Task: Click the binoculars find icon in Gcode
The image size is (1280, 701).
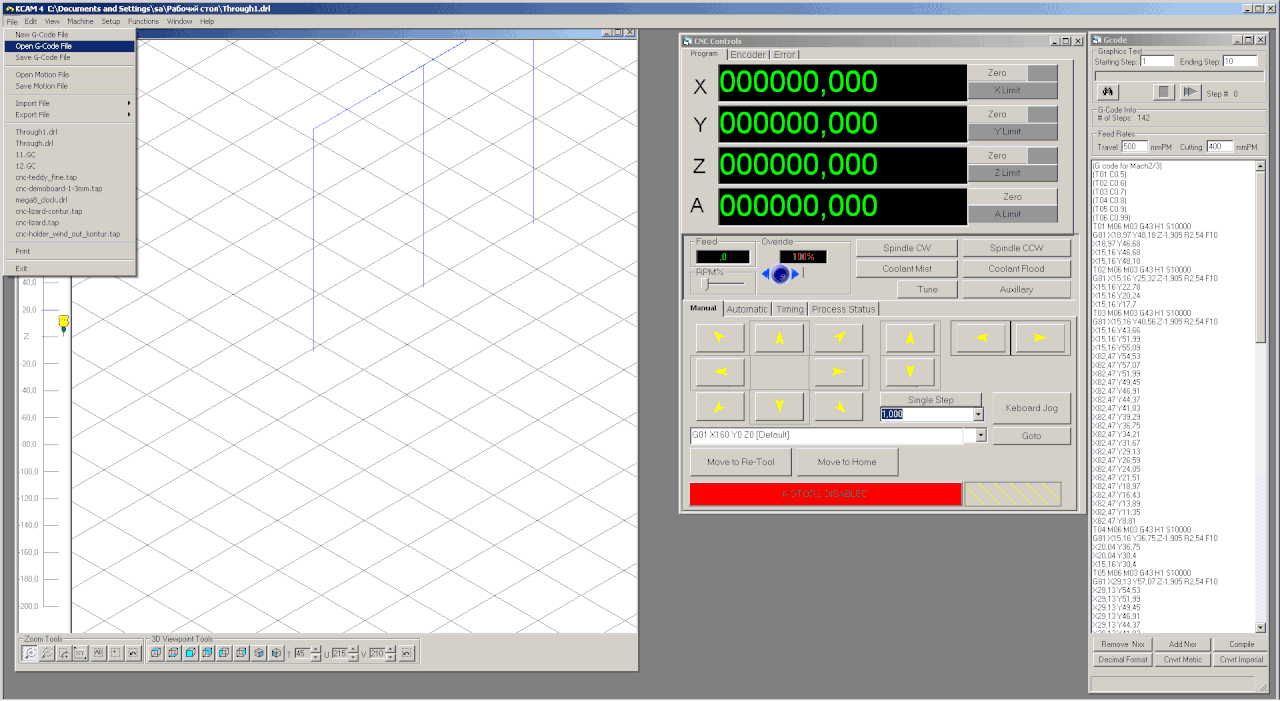Action: tap(1108, 92)
